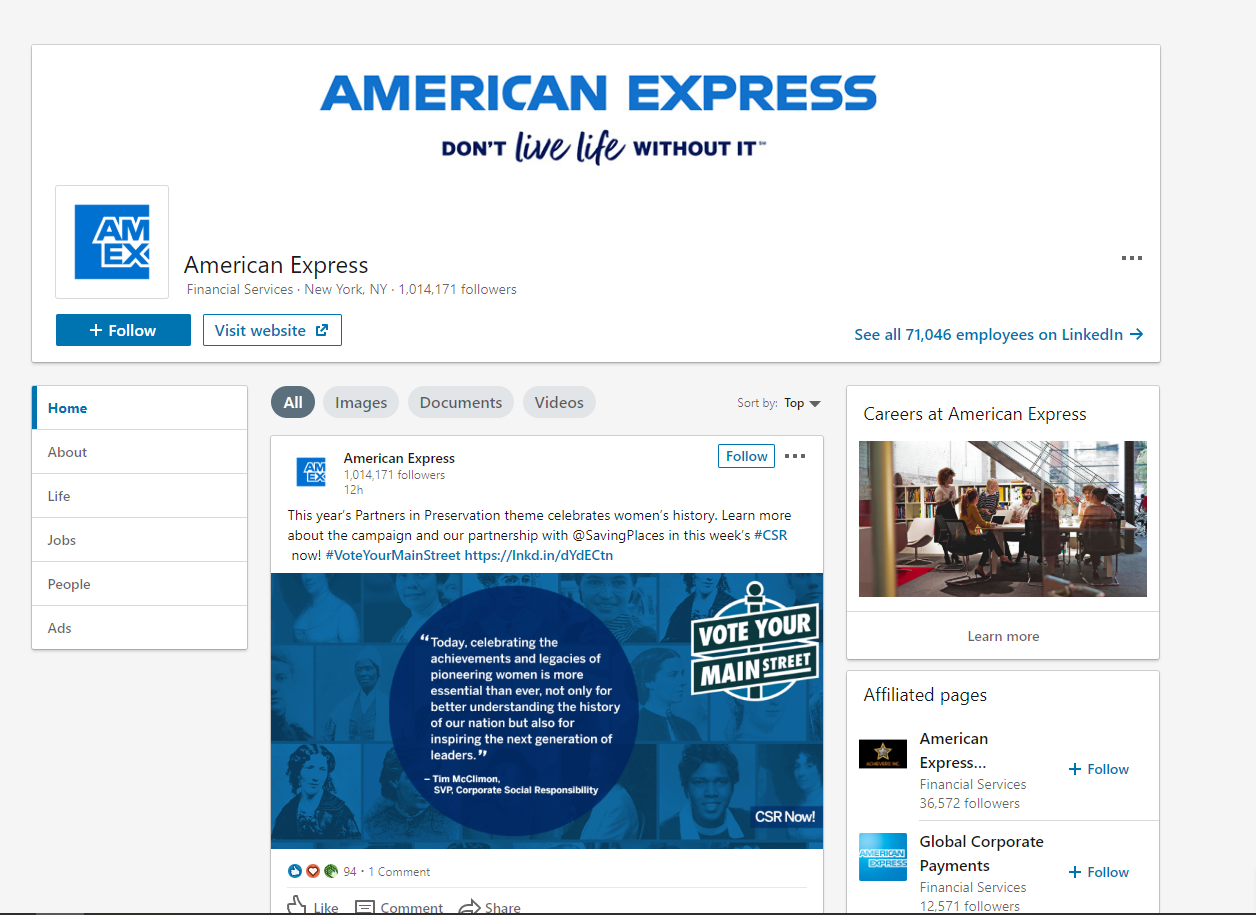
Task: Follow the Global Corporate Payments page
Action: (1099, 872)
